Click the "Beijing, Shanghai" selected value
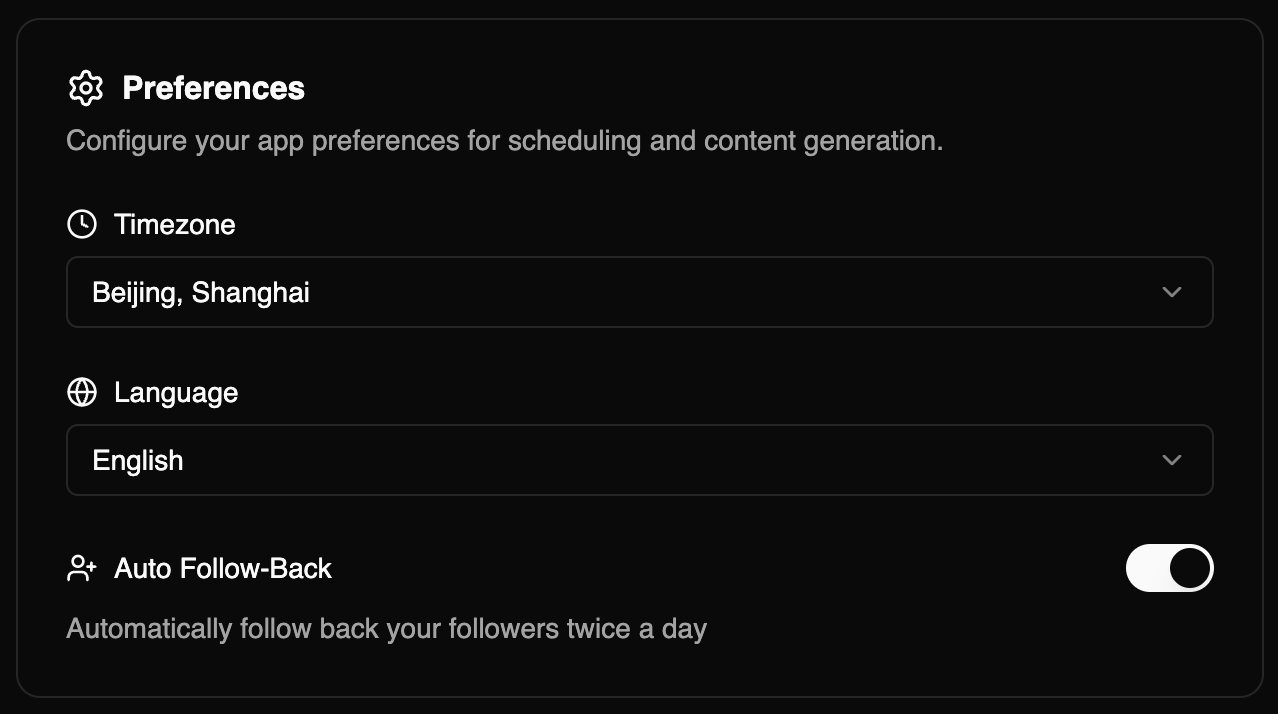This screenshot has width=1278, height=714. [201, 292]
